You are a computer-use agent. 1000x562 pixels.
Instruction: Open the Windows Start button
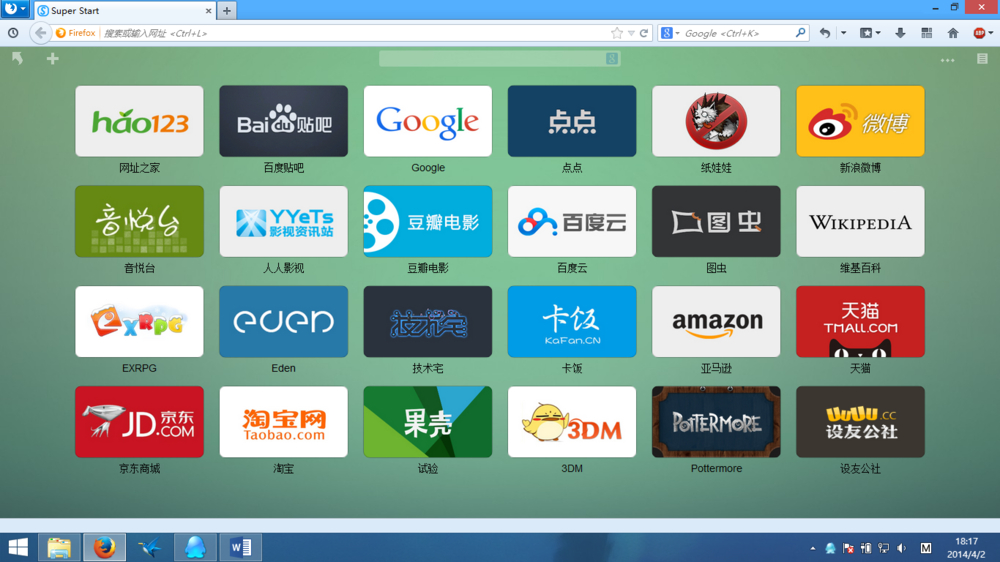point(18,547)
